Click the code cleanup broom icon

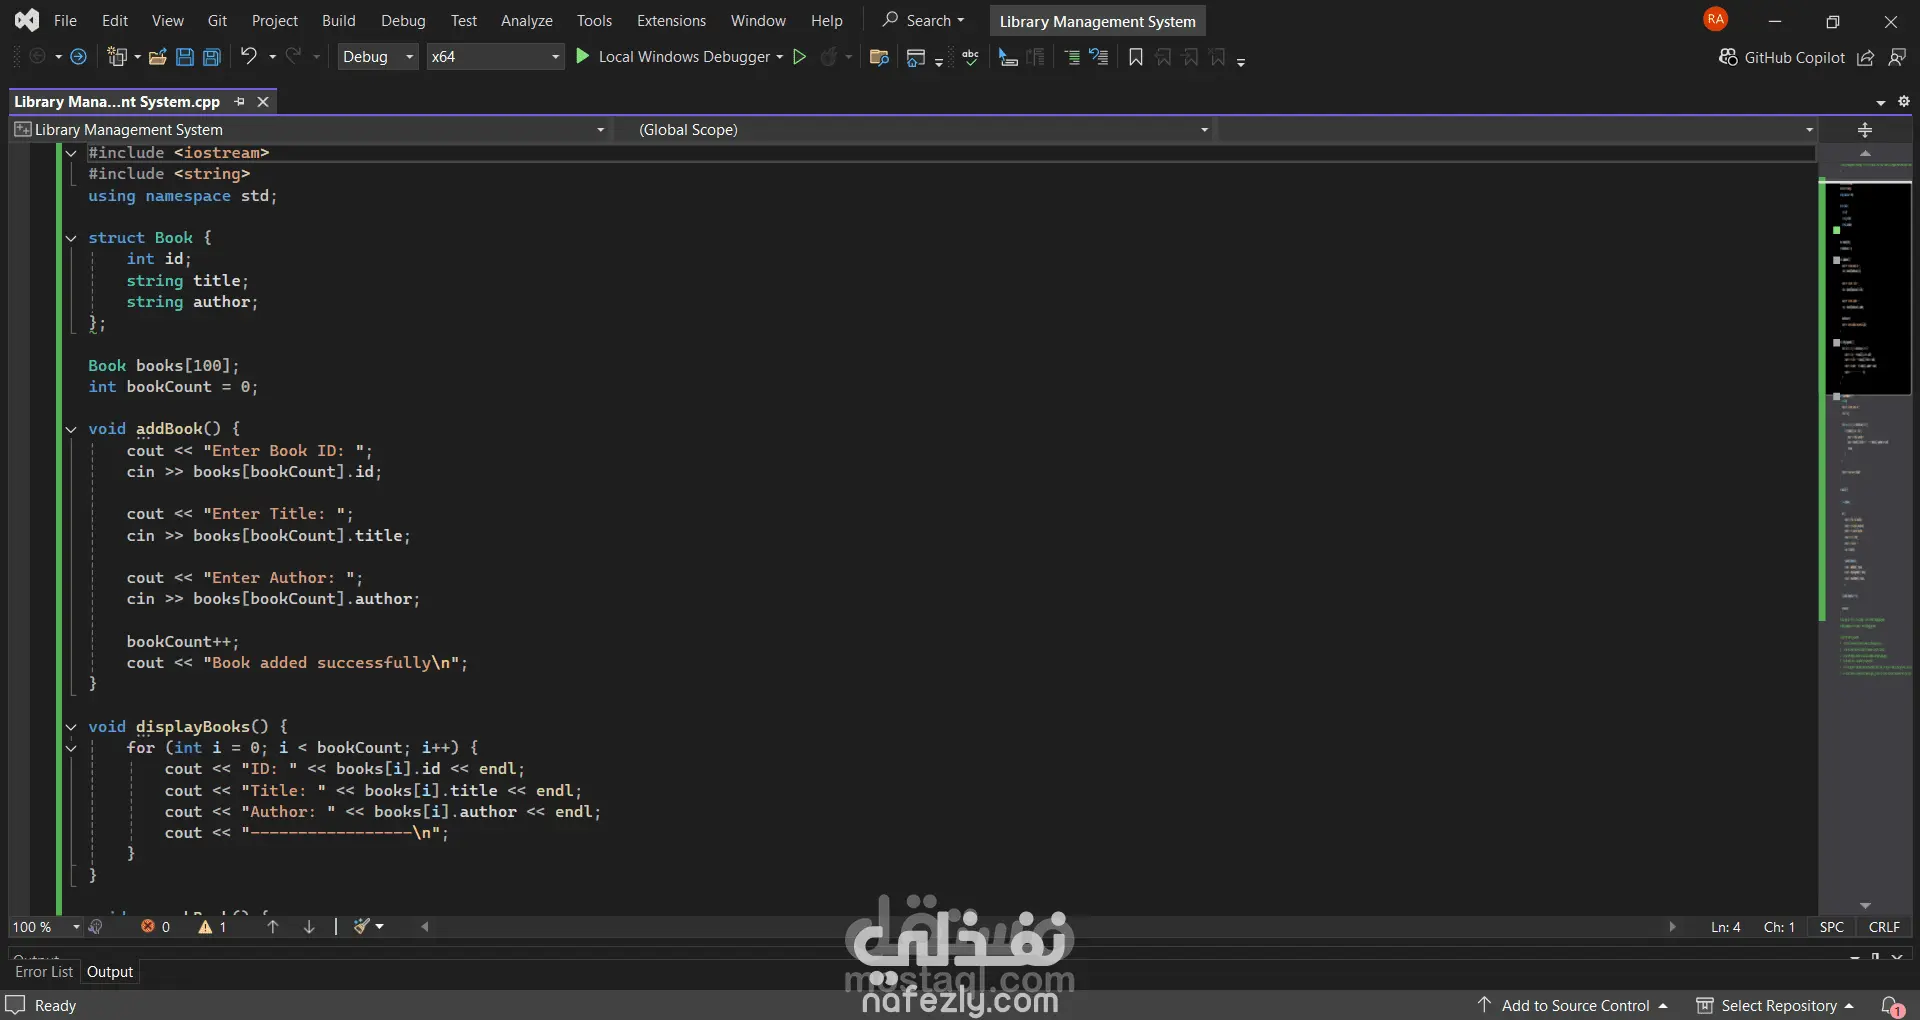click(362, 927)
